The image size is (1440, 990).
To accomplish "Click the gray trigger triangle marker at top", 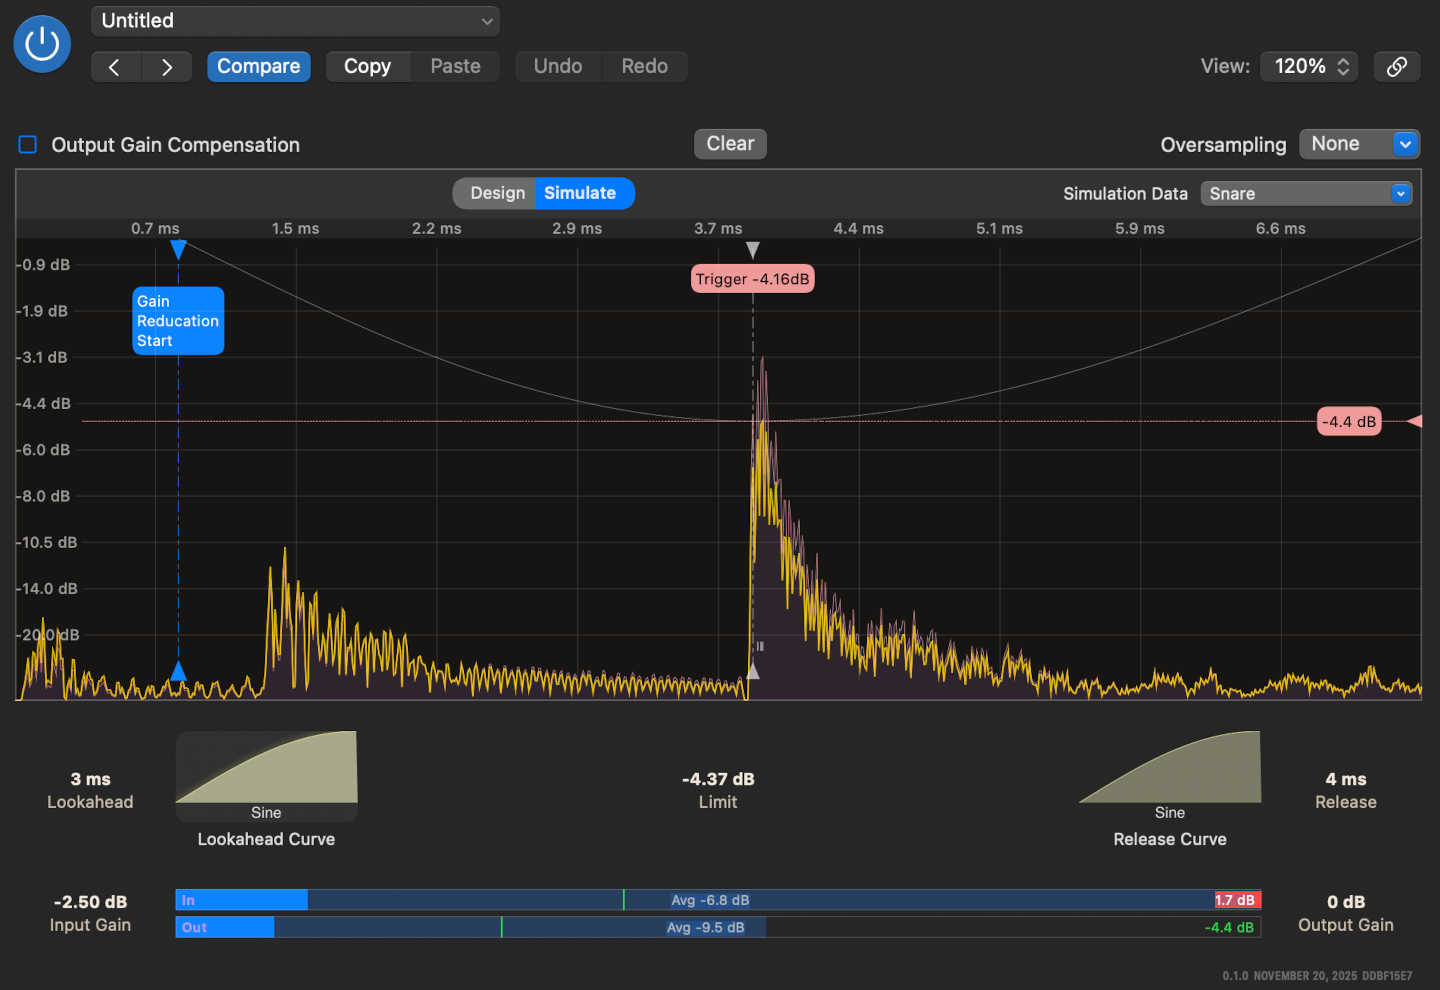I will coord(753,249).
